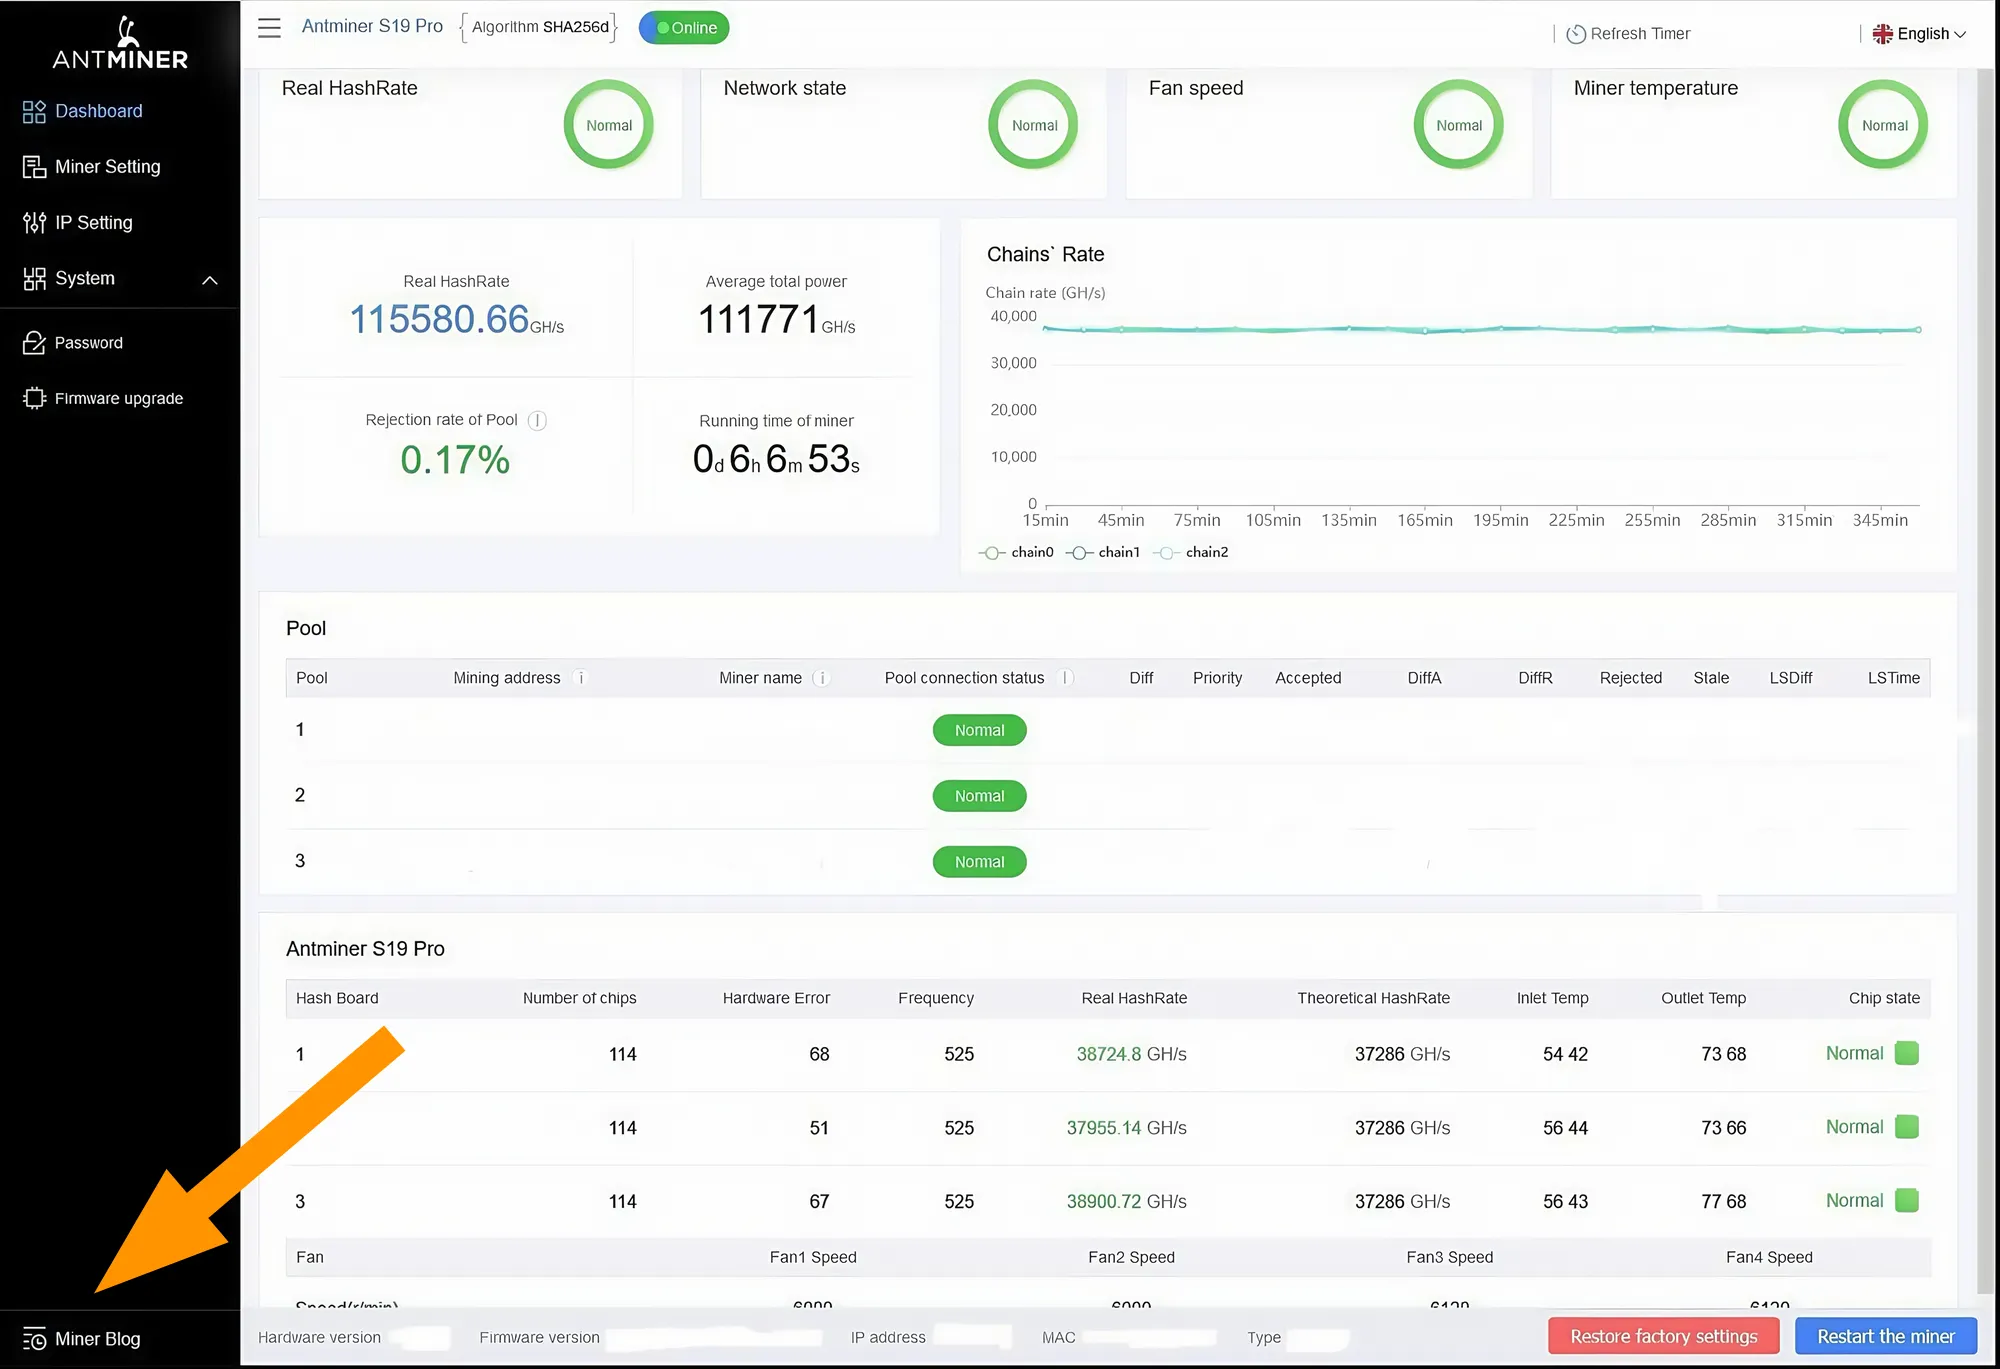
Task: Click the Normal status badge for pool 3
Action: 980,862
